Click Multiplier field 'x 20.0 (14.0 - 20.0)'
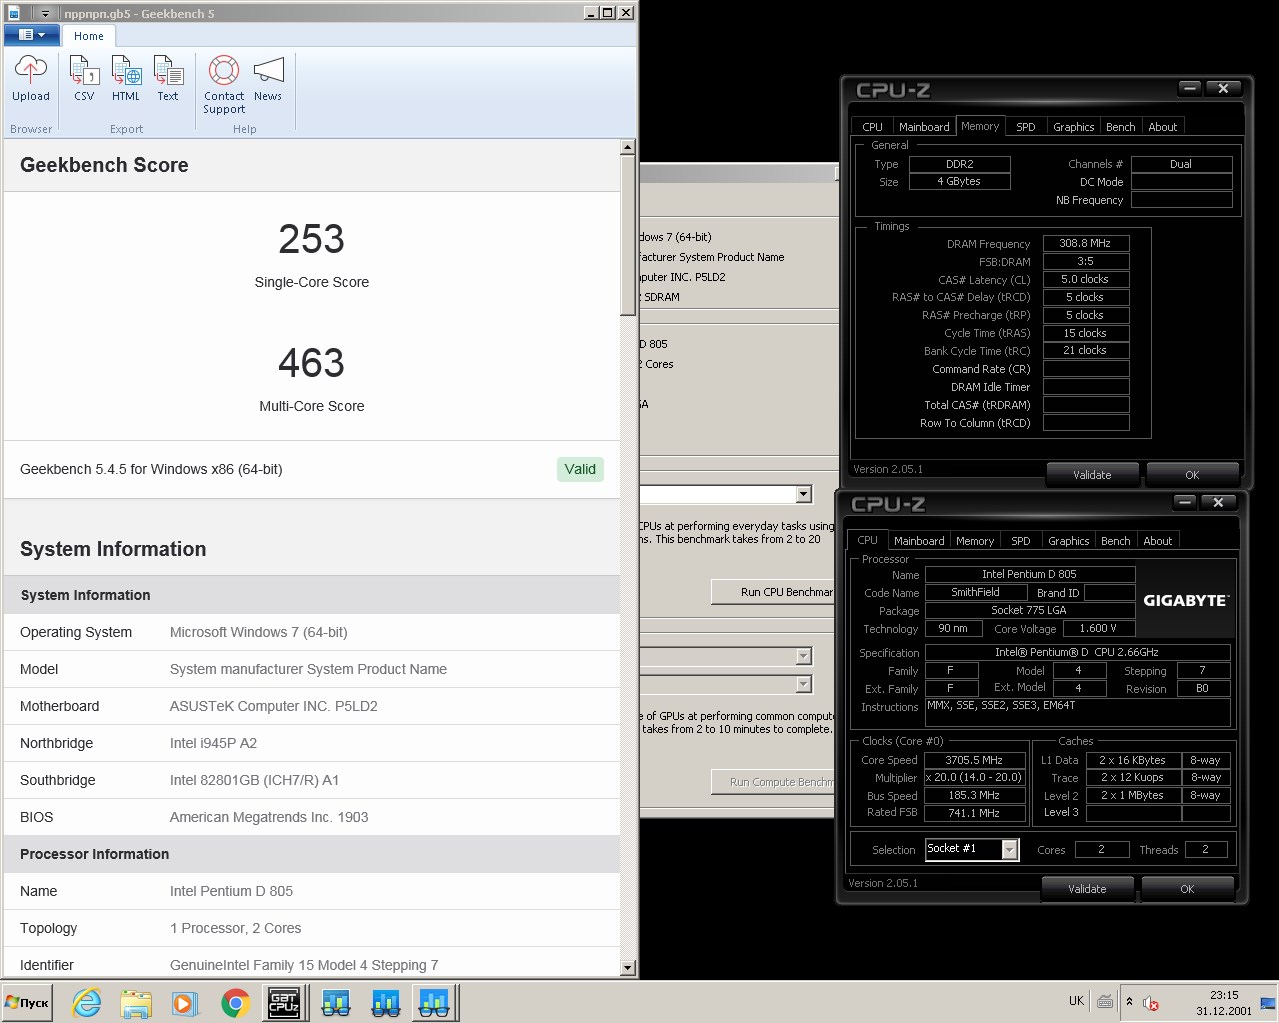The height and width of the screenshot is (1023, 1279). point(974,777)
